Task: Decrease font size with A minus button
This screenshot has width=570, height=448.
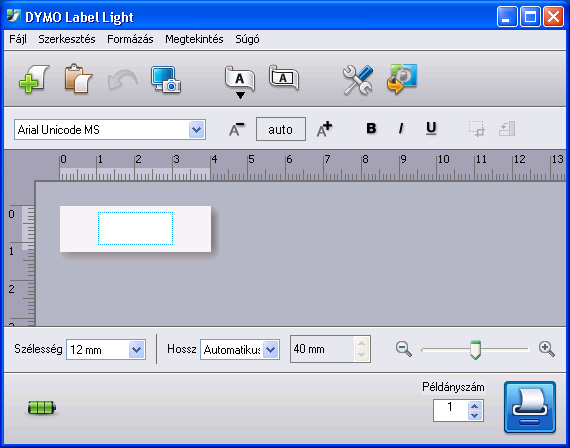Action: click(237, 129)
